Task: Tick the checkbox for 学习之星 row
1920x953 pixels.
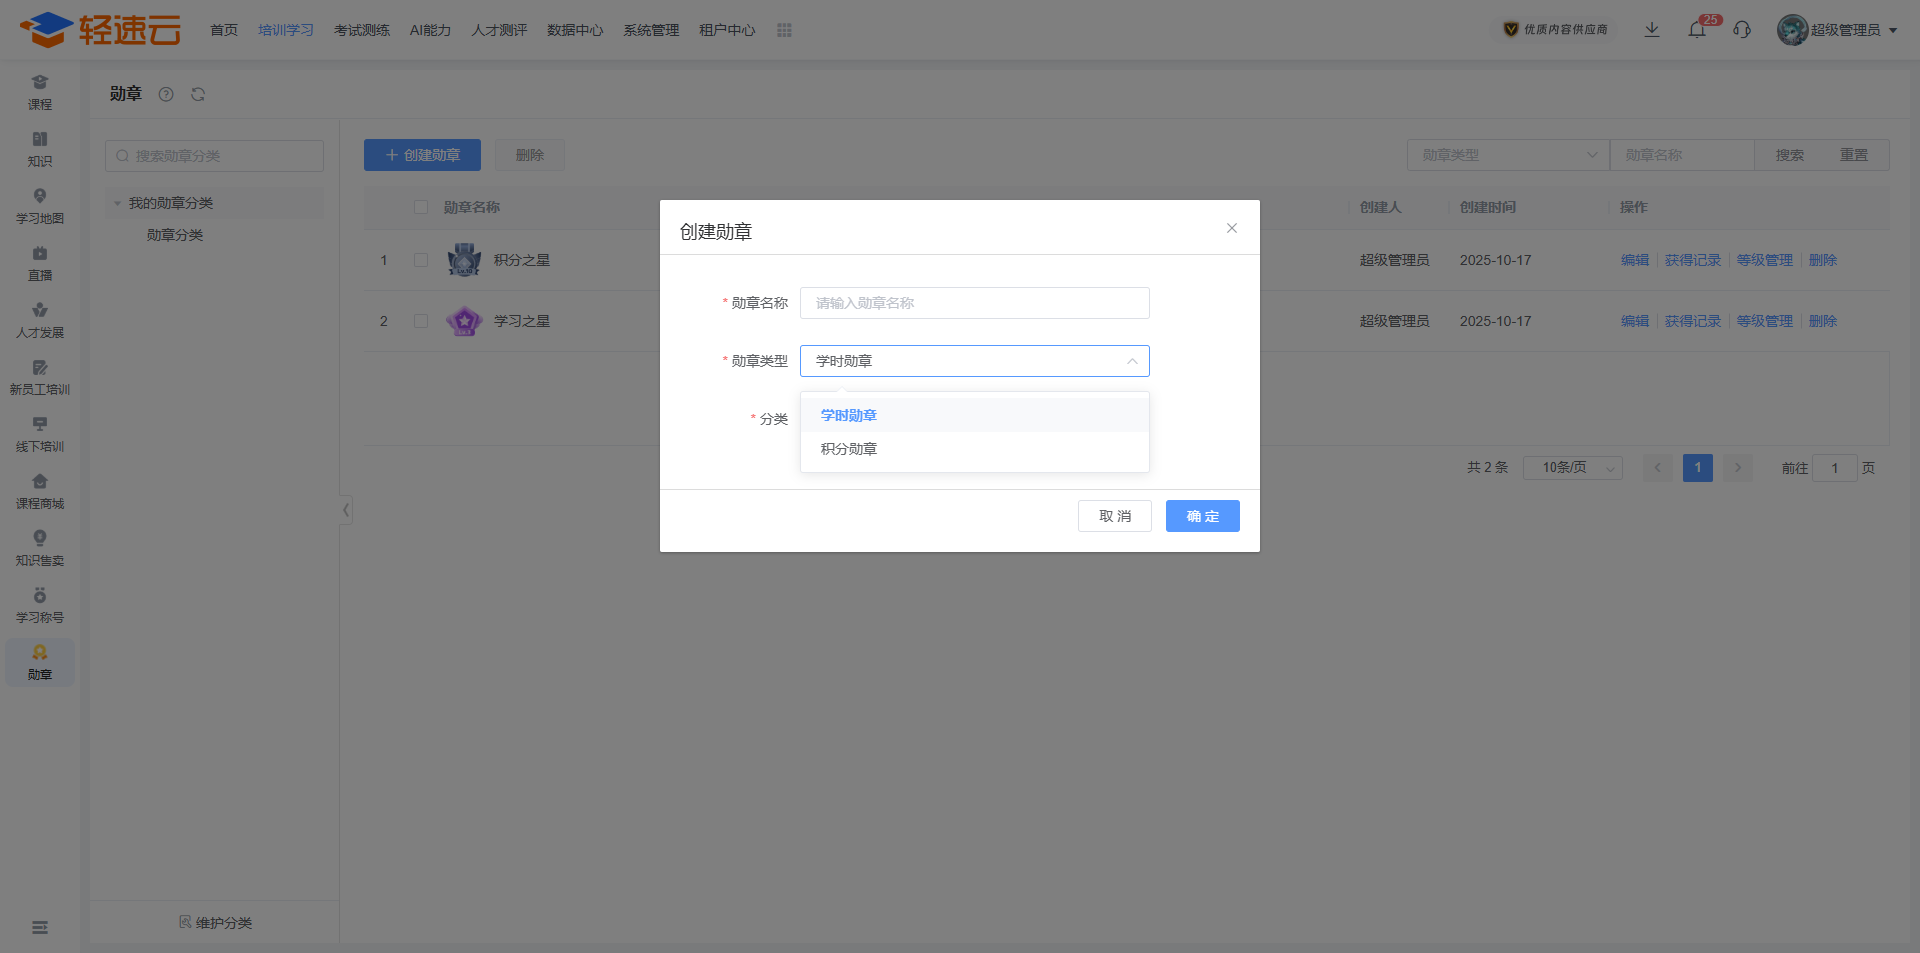Action: [x=421, y=321]
